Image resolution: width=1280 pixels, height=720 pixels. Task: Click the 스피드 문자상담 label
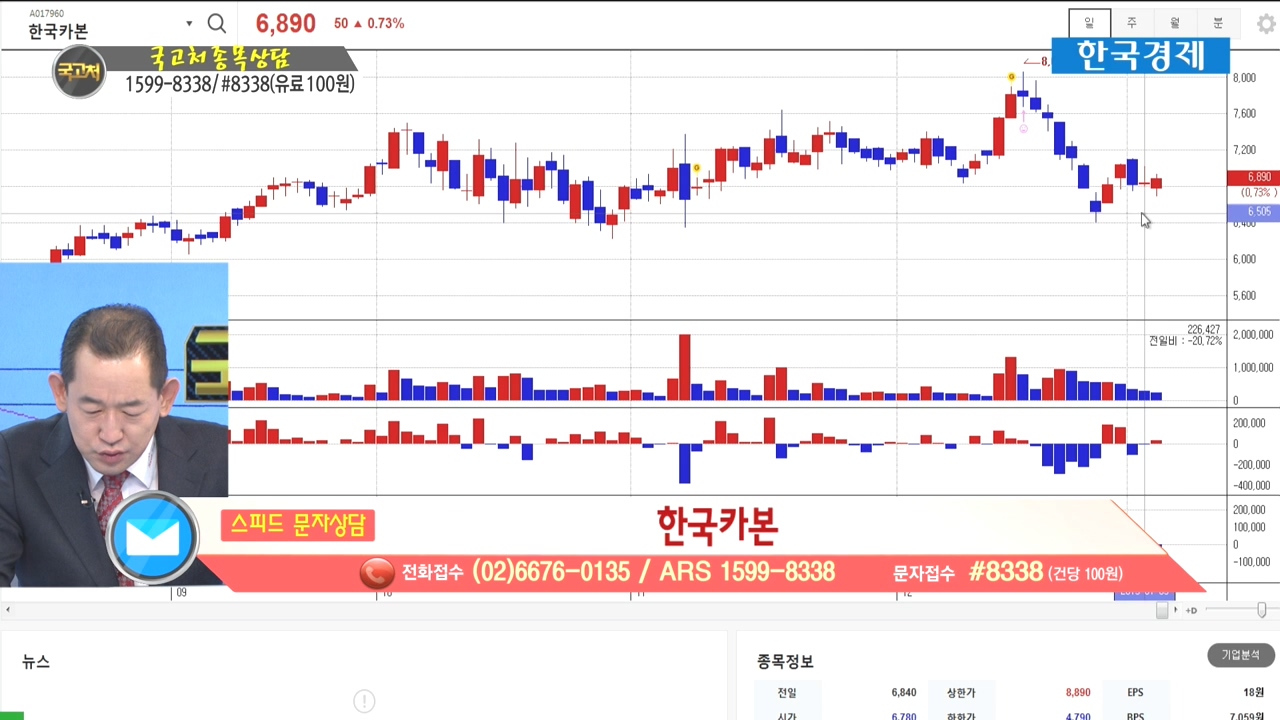[298, 525]
